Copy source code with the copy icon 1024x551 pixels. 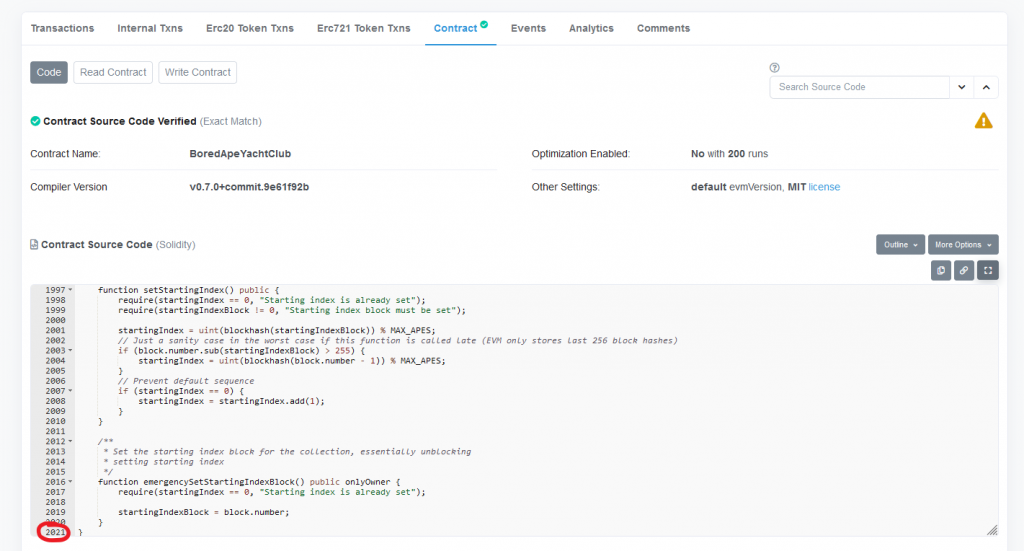pos(940,270)
